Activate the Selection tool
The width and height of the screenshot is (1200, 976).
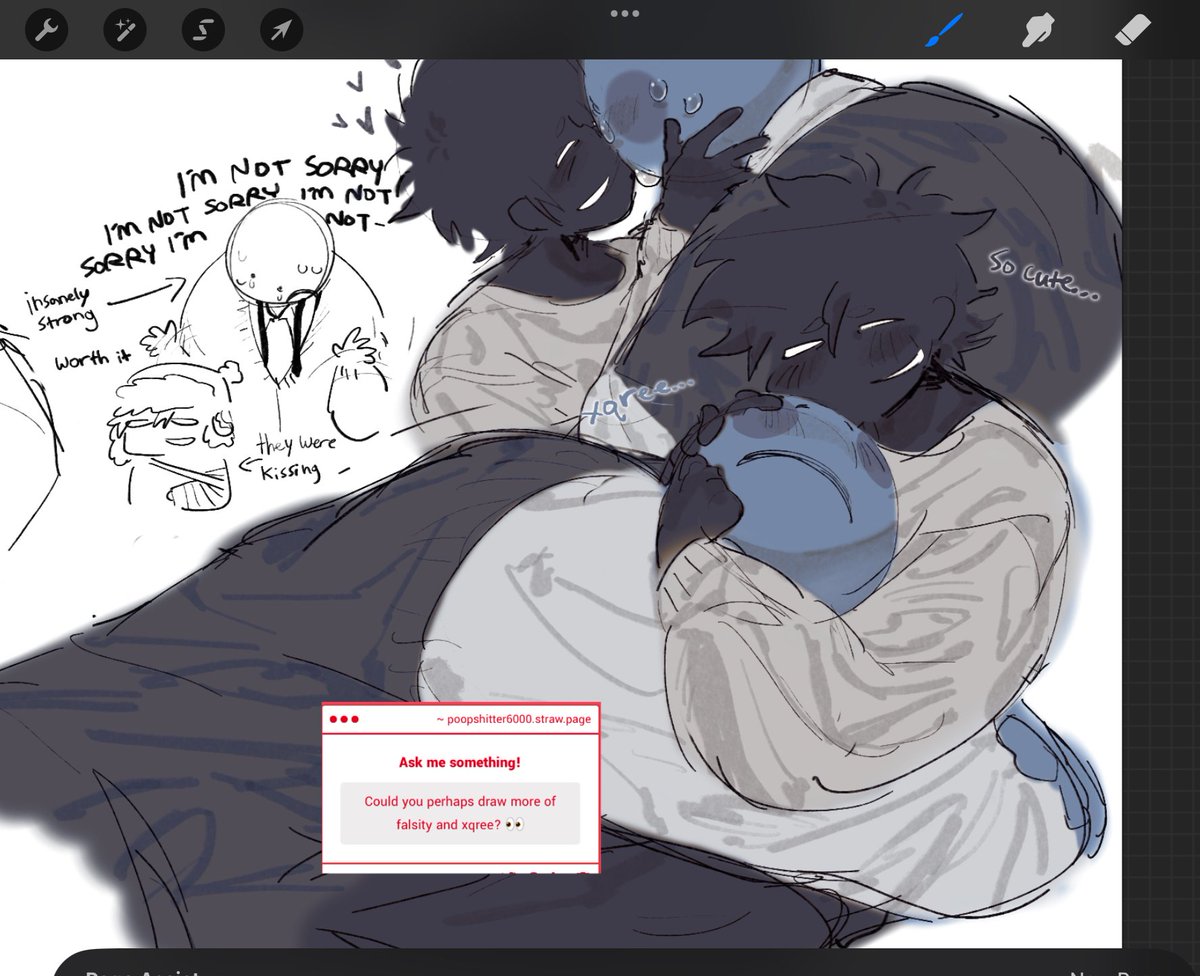(203, 32)
